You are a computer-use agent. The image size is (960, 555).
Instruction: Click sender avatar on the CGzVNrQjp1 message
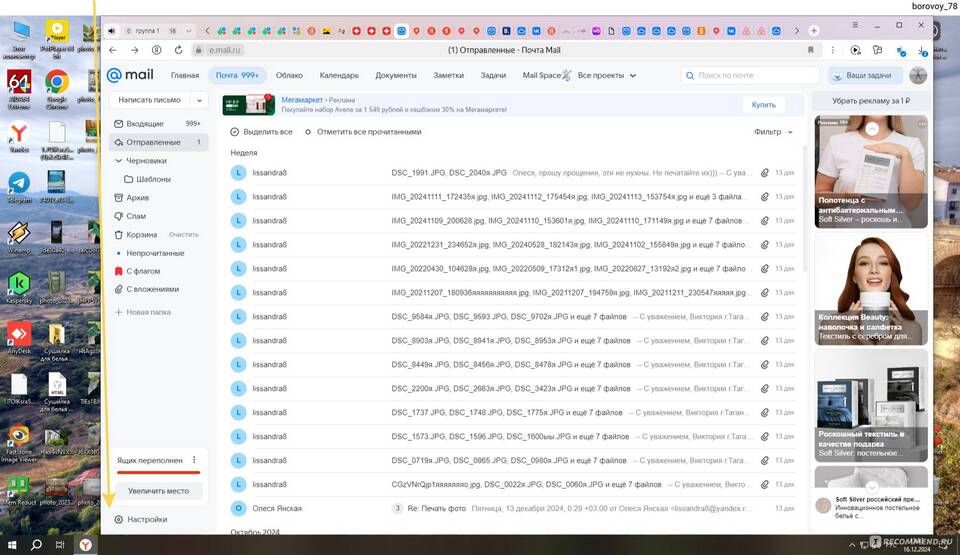[x=238, y=485]
